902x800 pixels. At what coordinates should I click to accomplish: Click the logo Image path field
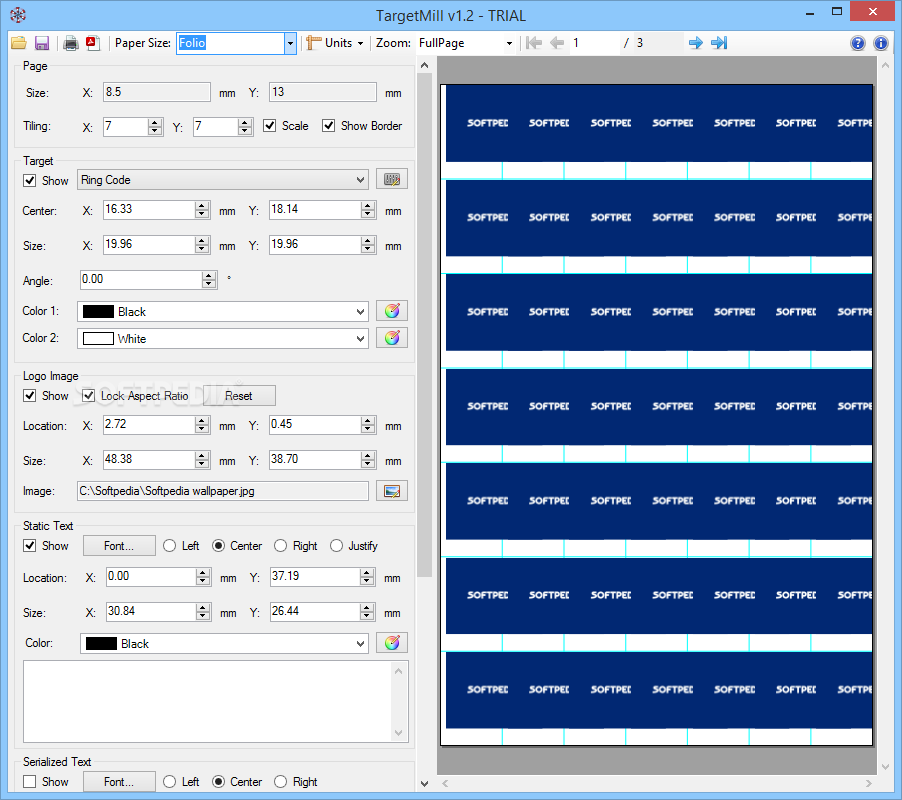pos(223,491)
